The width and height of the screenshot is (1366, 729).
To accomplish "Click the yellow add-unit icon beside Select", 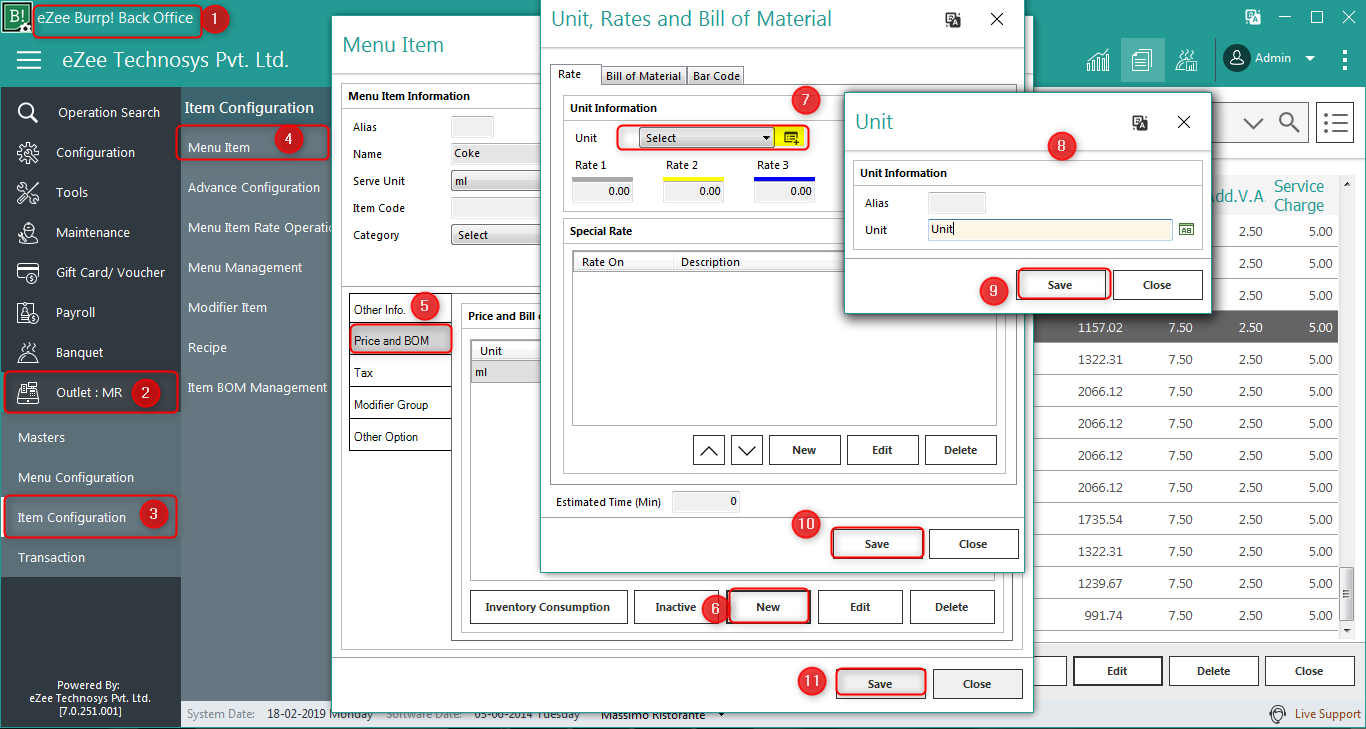I will 791,138.
